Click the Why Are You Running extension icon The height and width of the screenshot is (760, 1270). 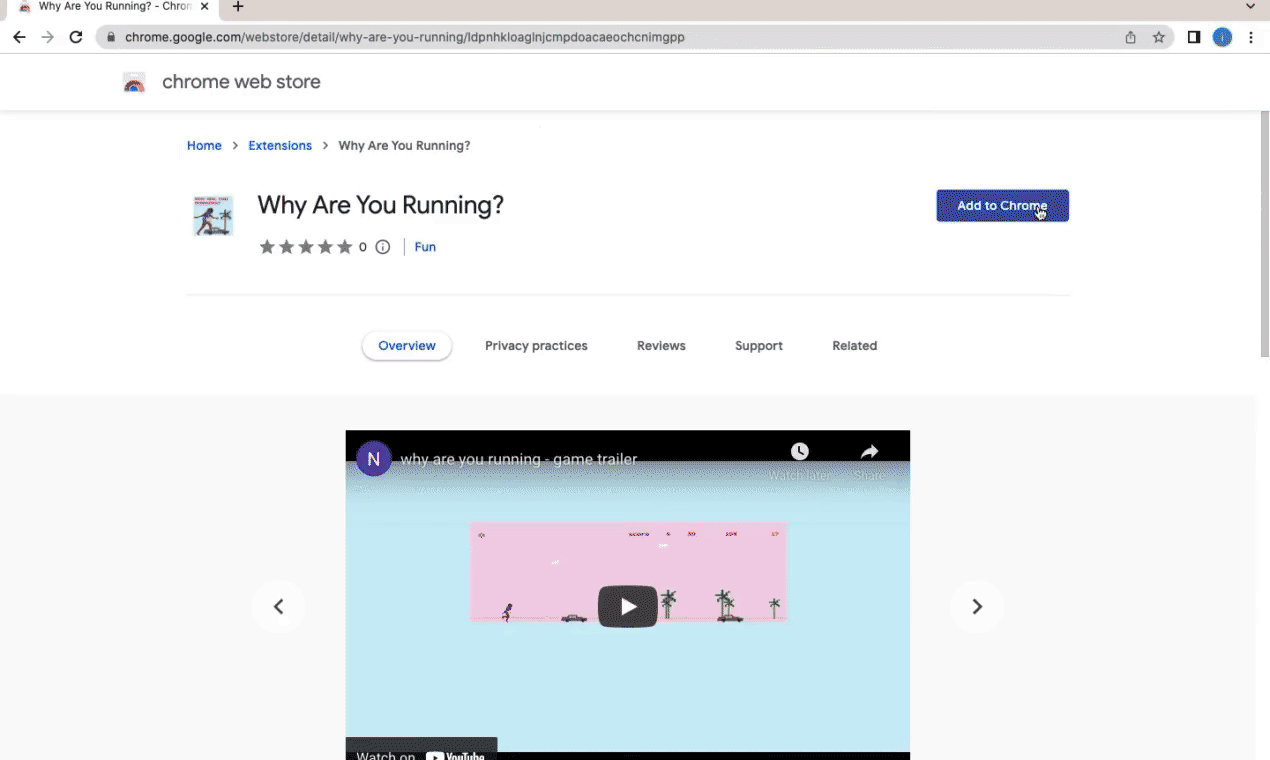(213, 215)
